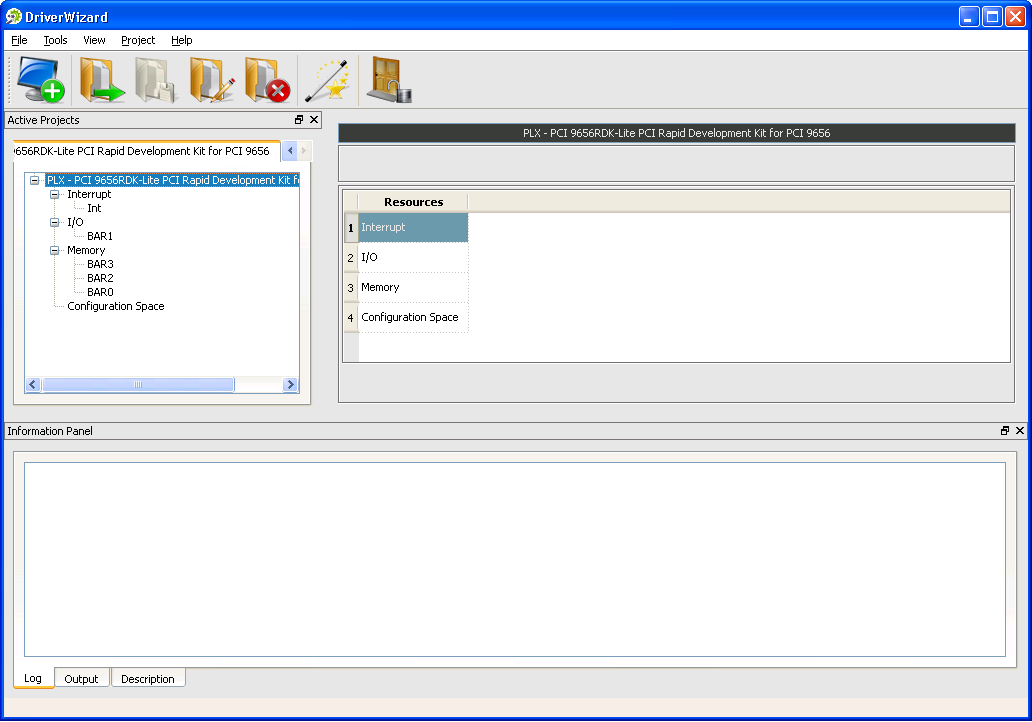Switch to the Log tab
The image size is (1032, 722).
click(33, 678)
